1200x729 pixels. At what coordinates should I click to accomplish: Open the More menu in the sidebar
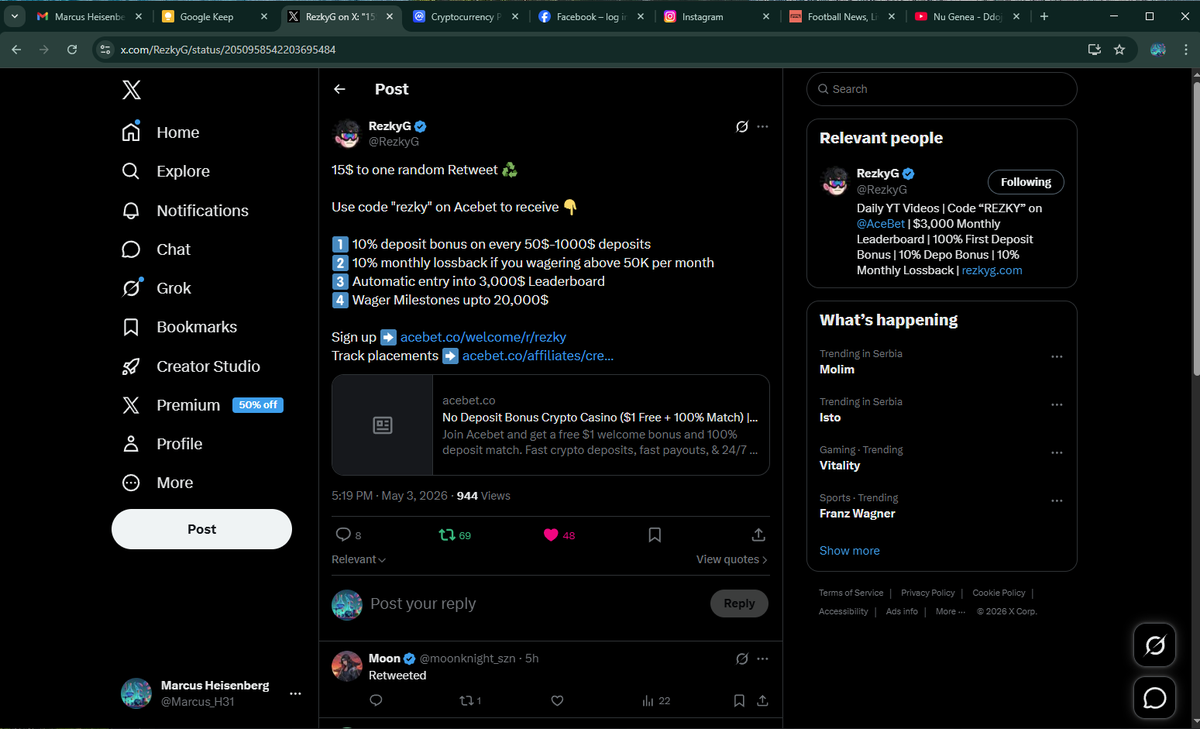[x=158, y=483]
